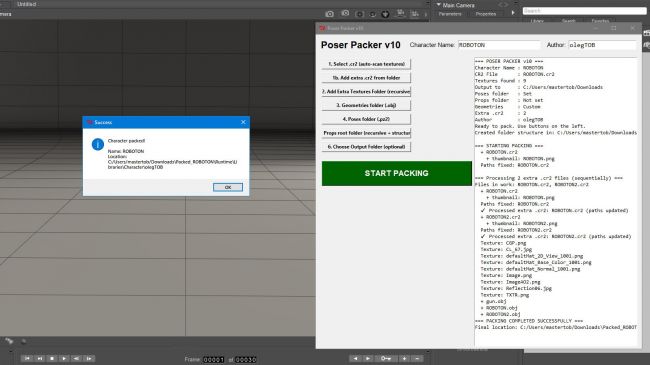Viewport: 650px width, 365px height.
Task: Add a keyframe with the plus button
Action: tap(404, 358)
